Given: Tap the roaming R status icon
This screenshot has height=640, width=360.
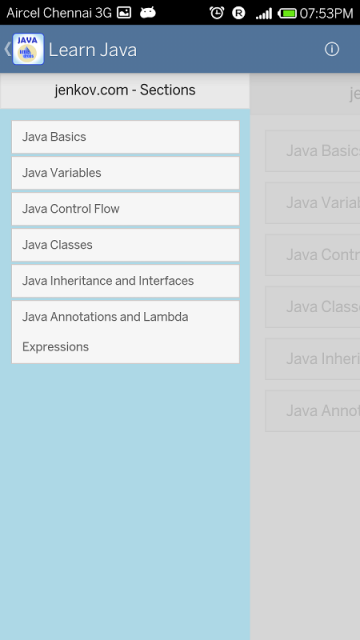Looking at the screenshot, I should click(239, 13).
